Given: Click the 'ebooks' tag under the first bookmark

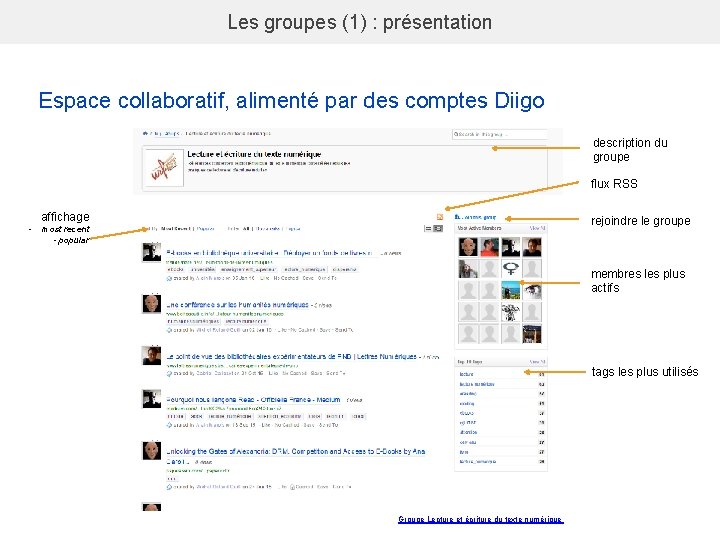Looking at the screenshot, I should point(175,270).
